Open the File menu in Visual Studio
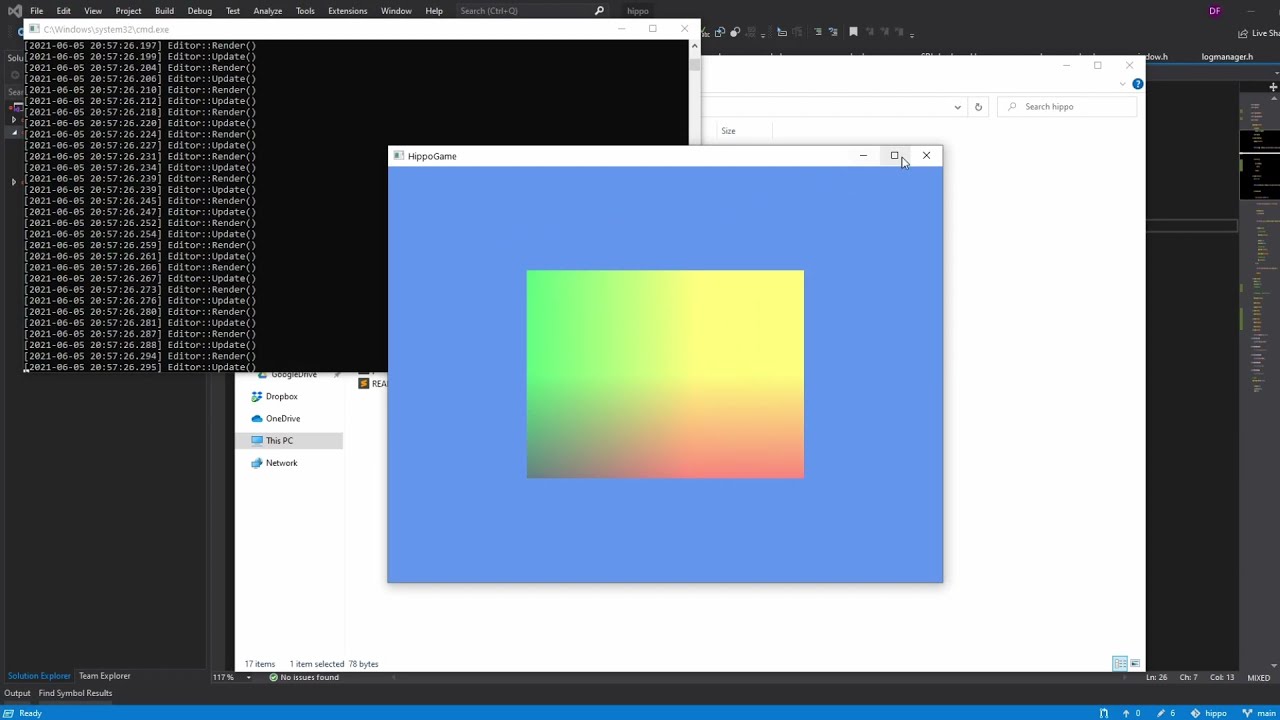 click(x=36, y=11)
